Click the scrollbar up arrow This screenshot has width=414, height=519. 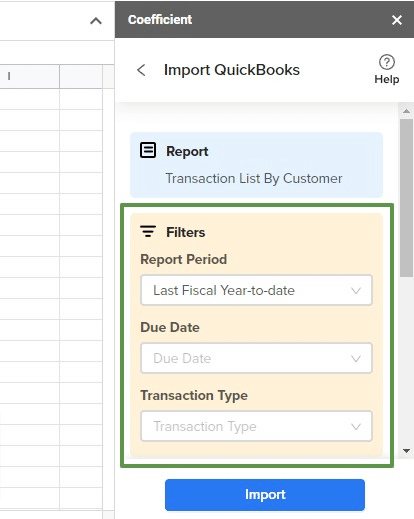406,111
